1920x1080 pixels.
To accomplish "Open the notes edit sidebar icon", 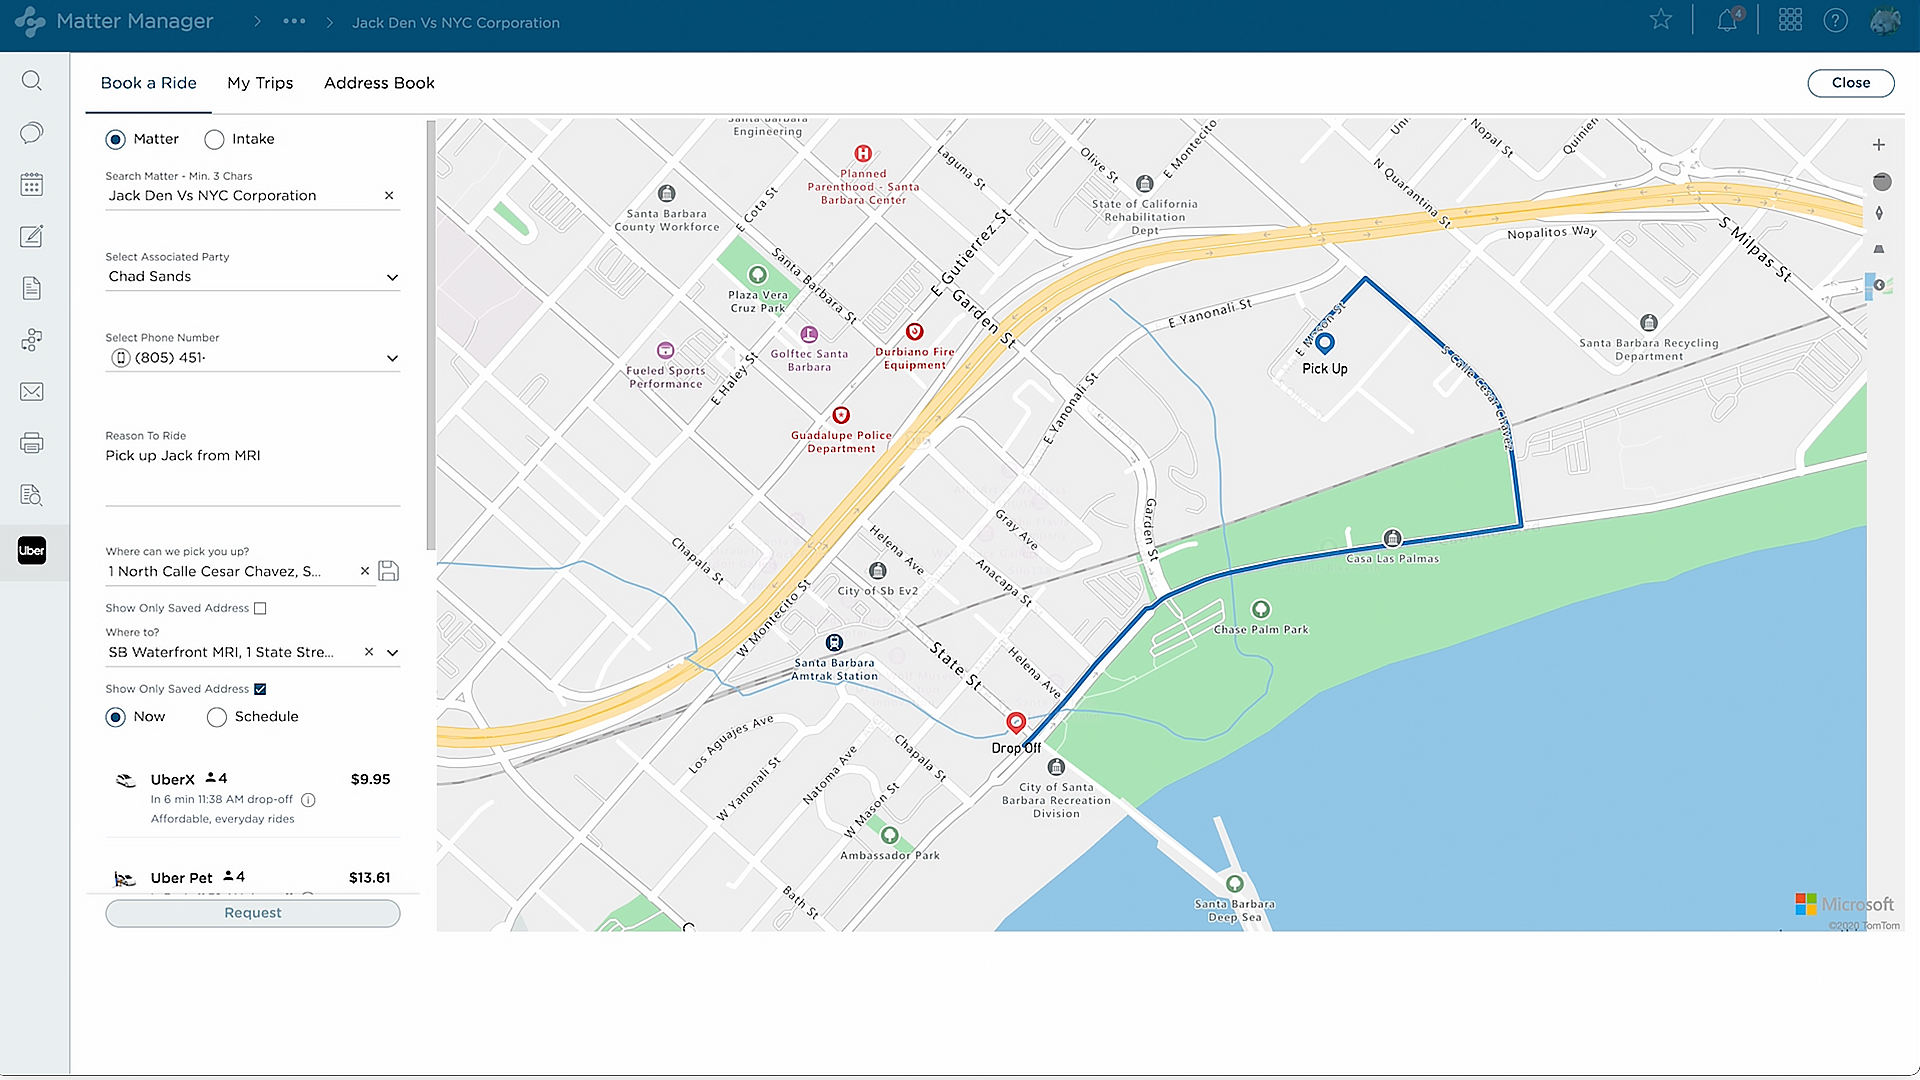I will (32, 236).
